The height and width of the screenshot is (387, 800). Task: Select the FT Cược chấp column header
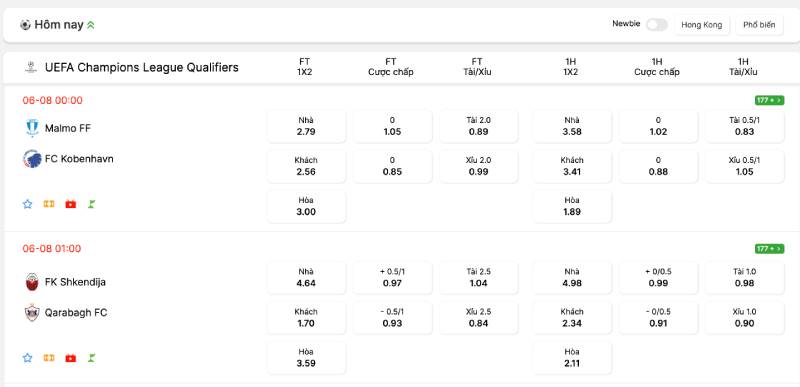[391, 67]
